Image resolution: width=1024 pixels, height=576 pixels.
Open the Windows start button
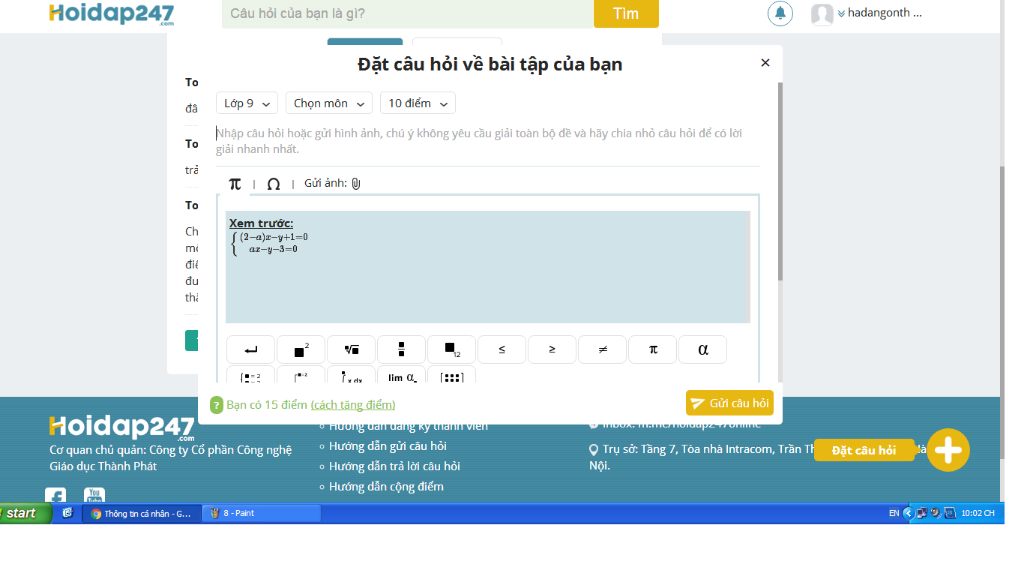click(26, 513)
